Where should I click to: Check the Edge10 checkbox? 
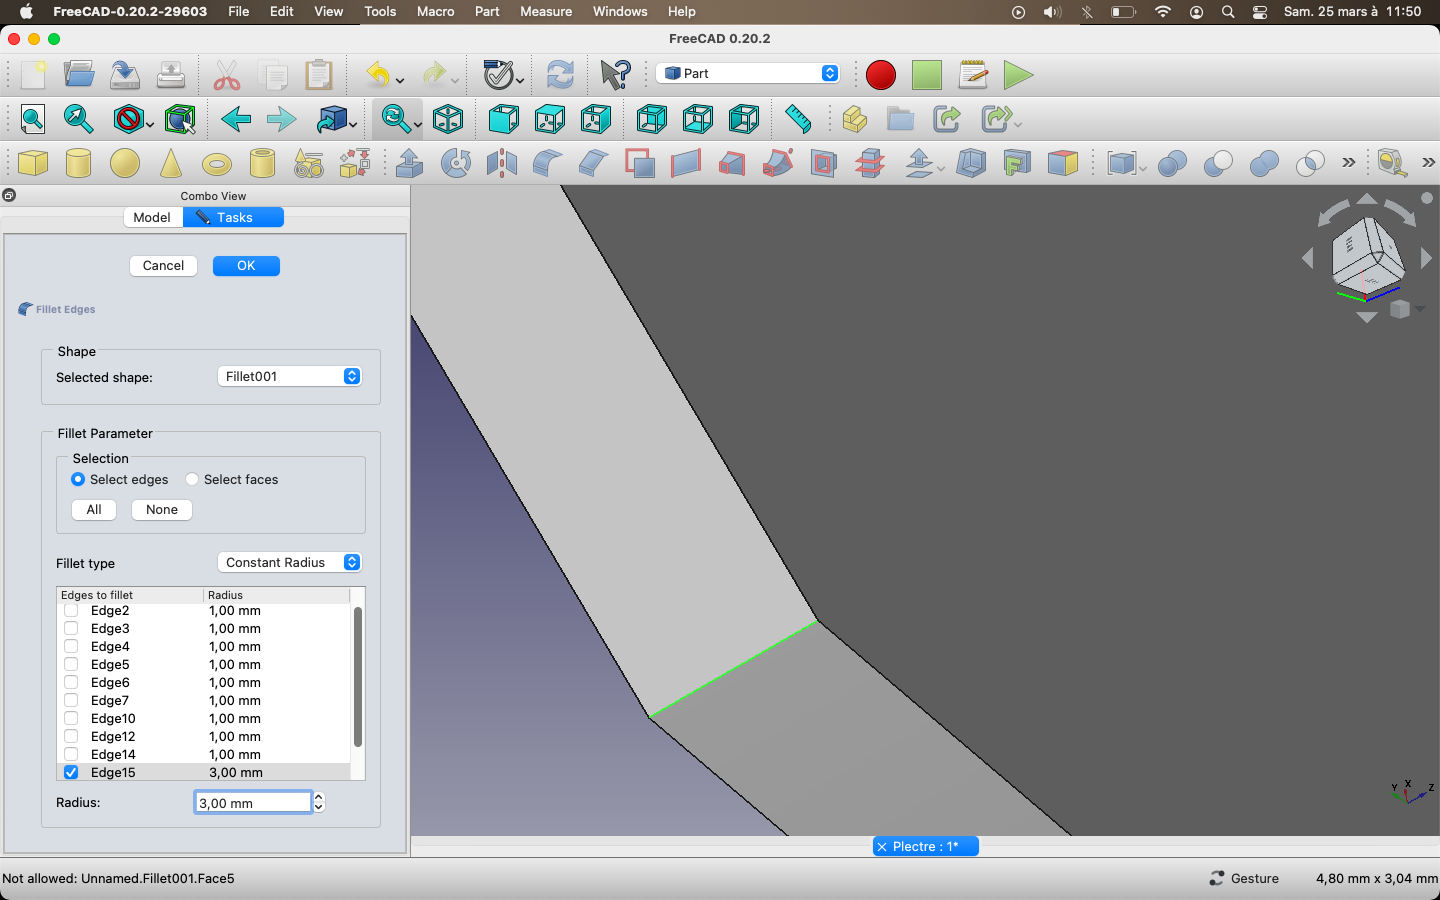(71, 718)
